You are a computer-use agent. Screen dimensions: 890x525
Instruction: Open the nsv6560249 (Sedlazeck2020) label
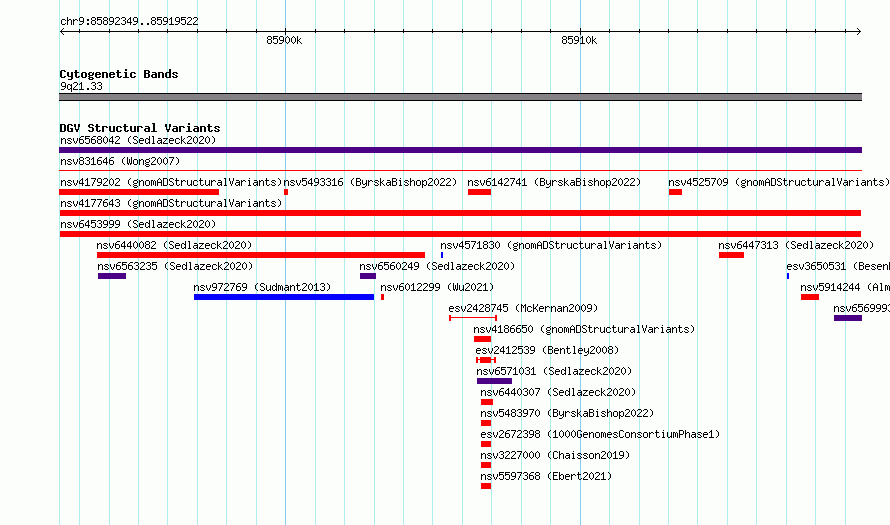[x=437, y=266]
